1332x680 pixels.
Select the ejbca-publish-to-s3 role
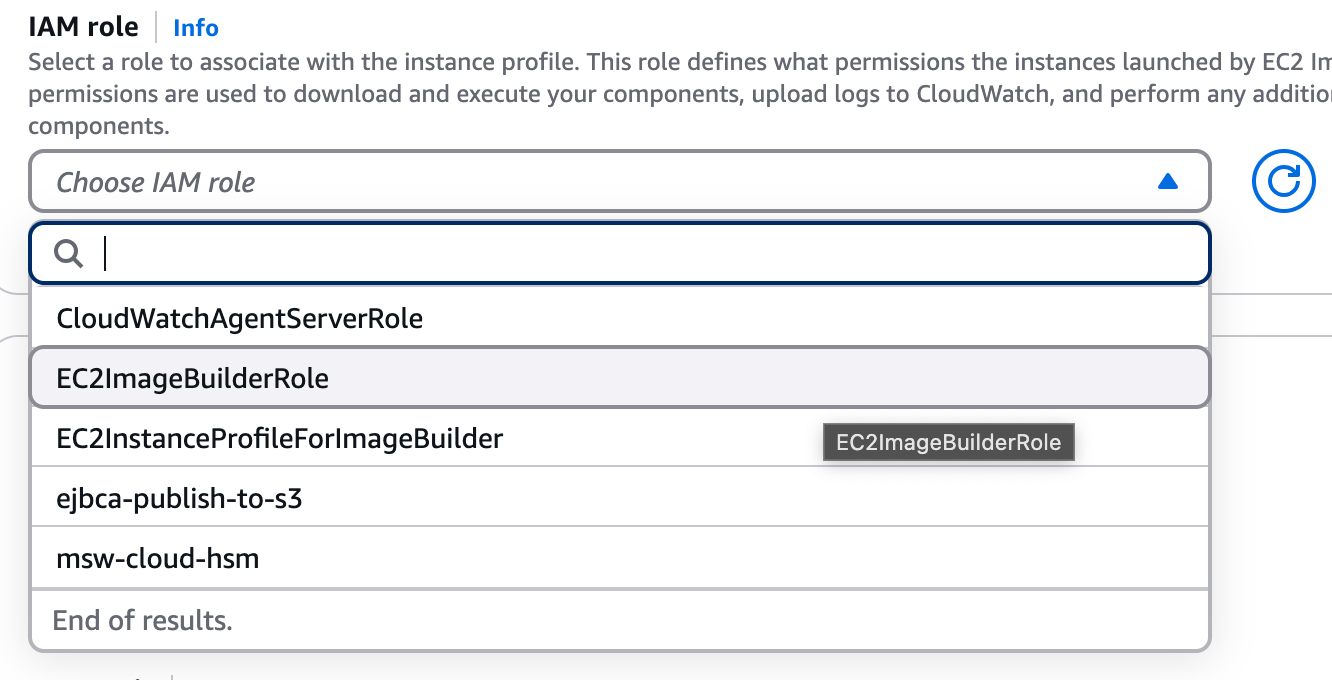pyautogui.click(x=180, y=498)
